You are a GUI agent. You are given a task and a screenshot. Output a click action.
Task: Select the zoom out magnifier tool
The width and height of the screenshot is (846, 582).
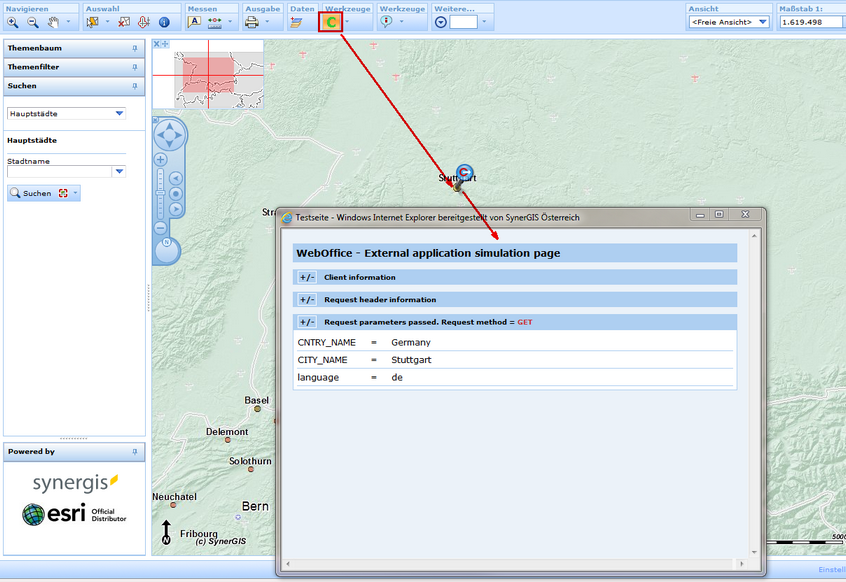[33, 22]
